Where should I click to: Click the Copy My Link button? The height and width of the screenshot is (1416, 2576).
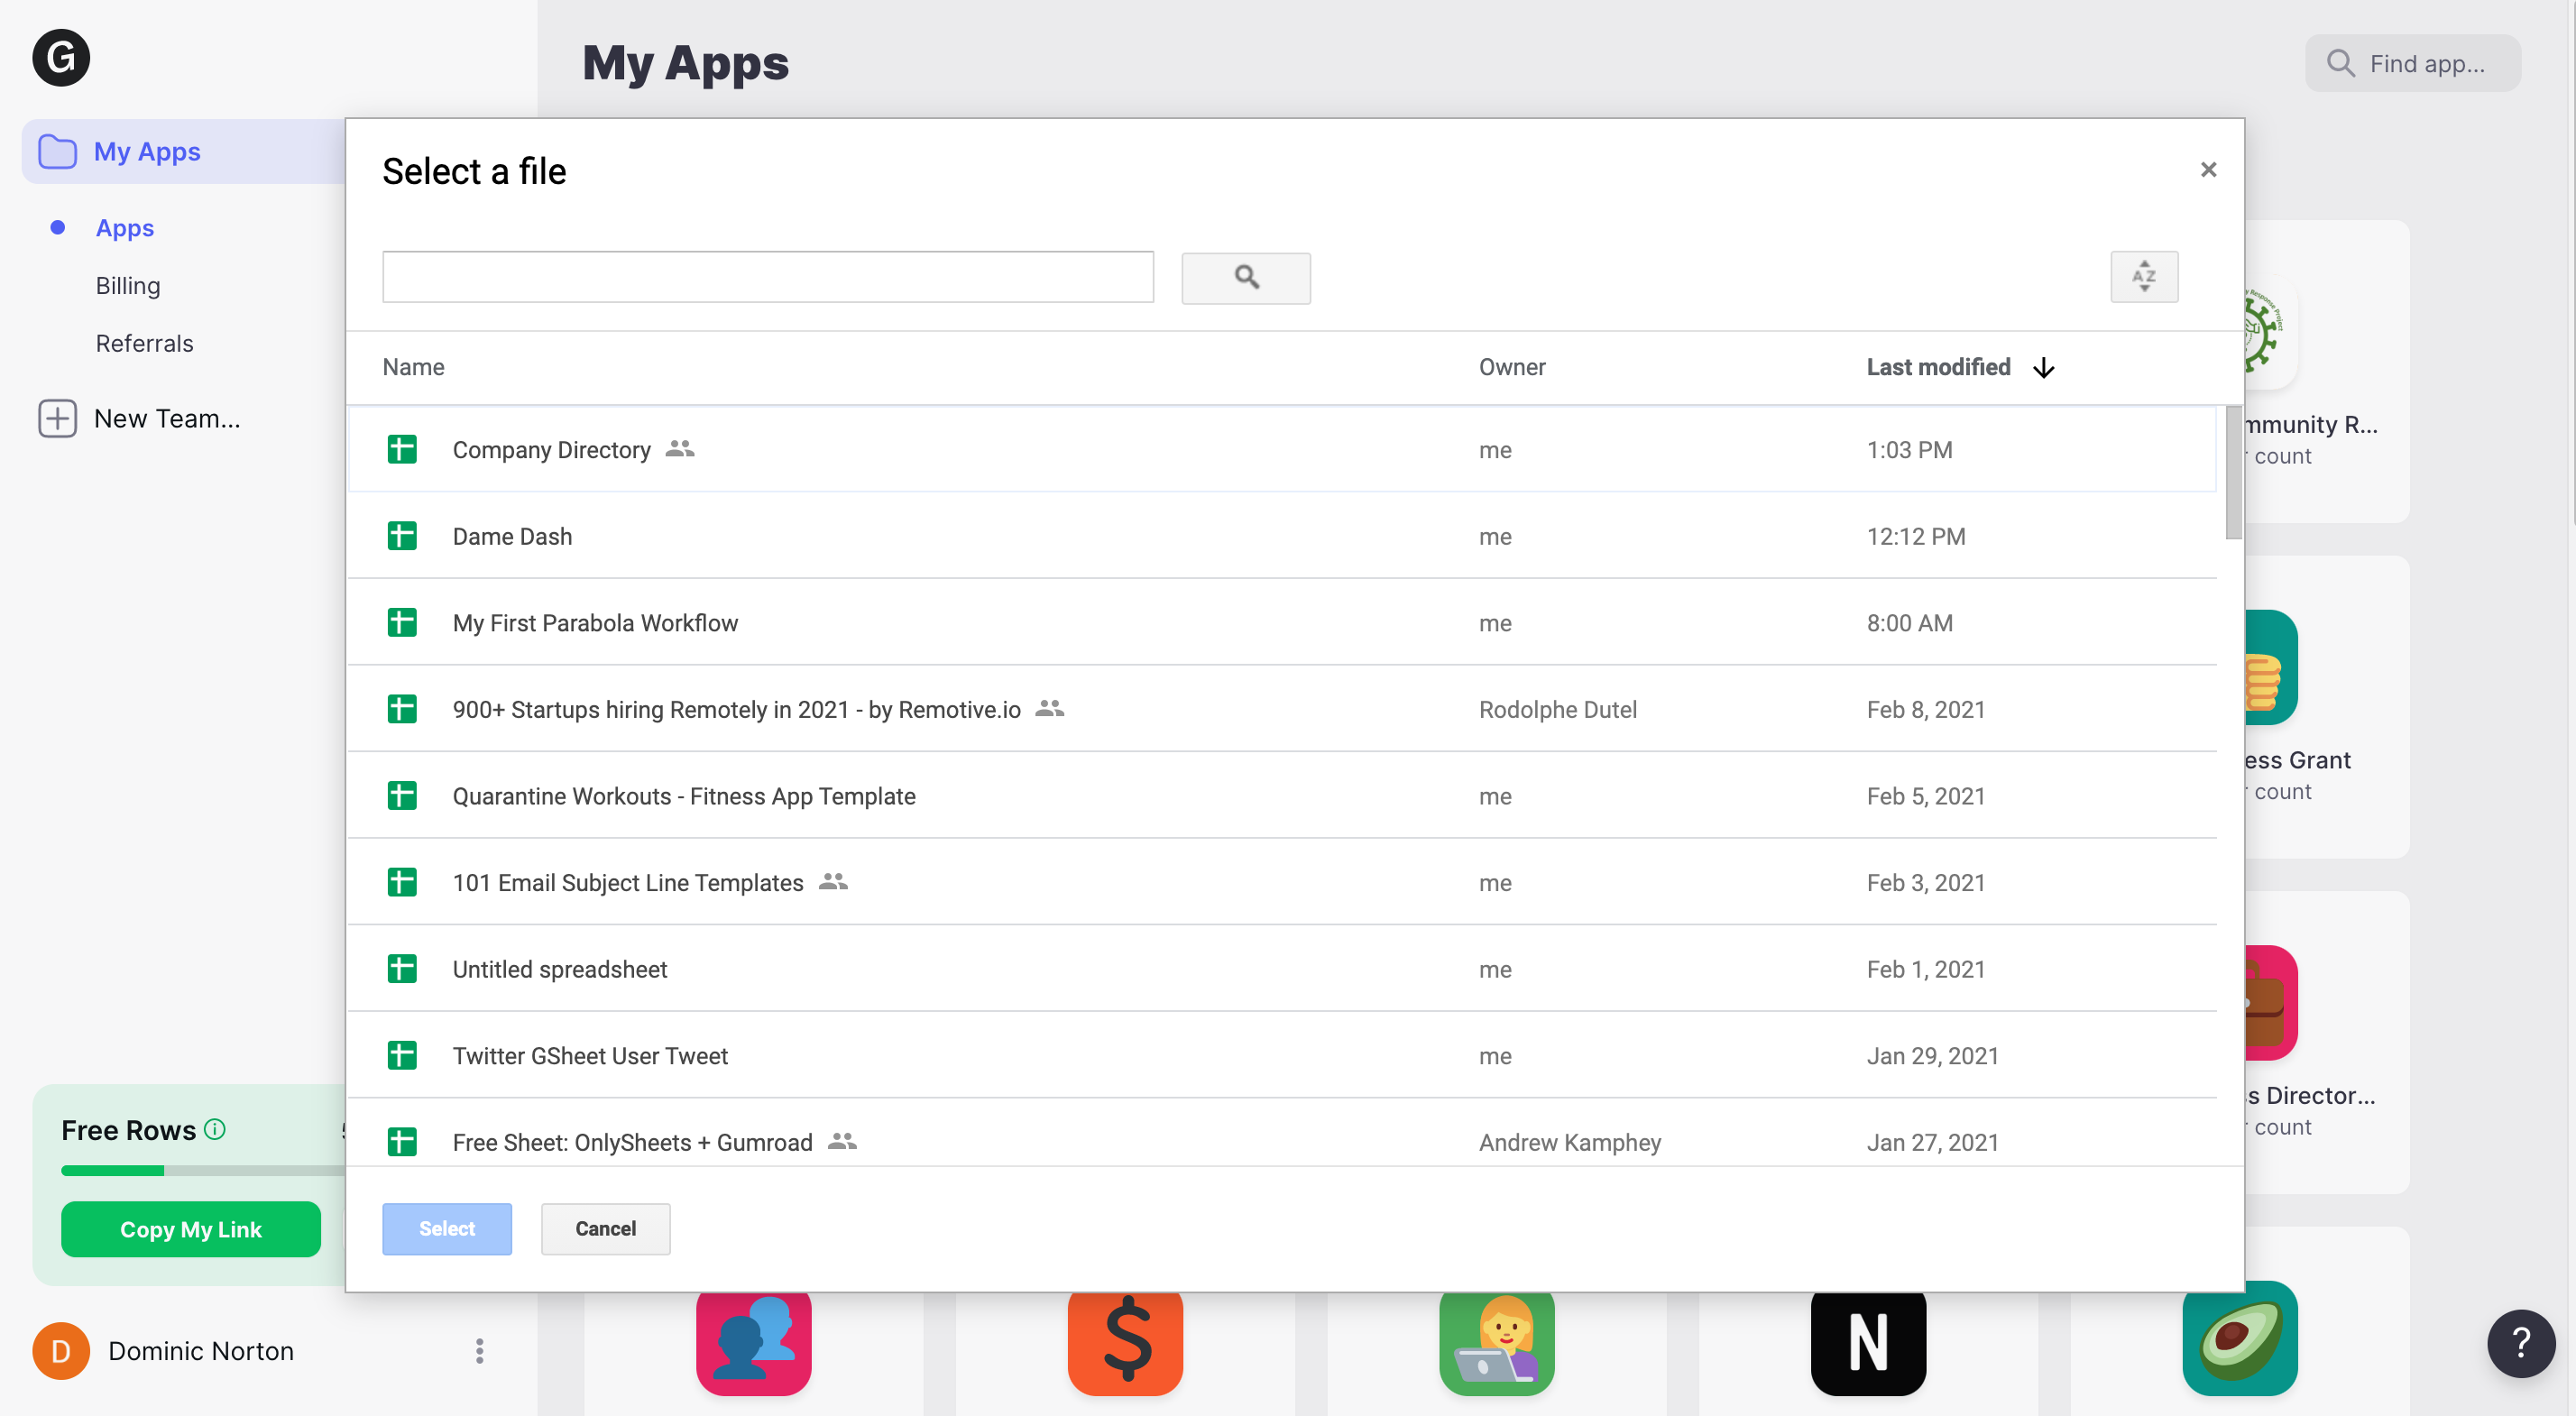click(190, 1229)
